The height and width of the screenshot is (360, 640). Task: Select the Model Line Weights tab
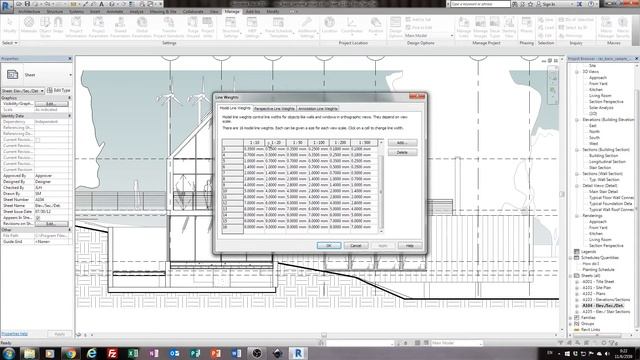[235, 108]
